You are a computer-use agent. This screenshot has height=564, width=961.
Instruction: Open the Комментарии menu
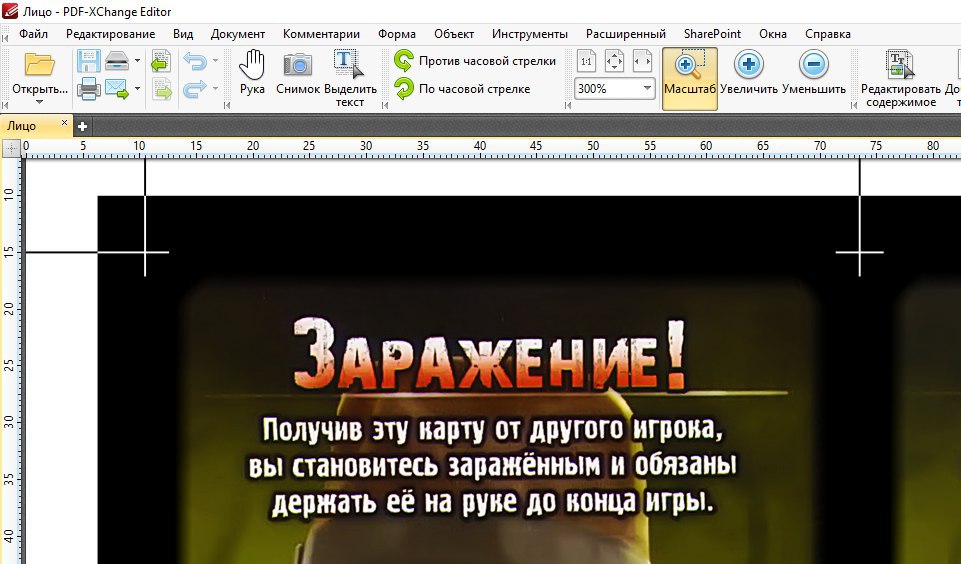click(x=321, y=34)
